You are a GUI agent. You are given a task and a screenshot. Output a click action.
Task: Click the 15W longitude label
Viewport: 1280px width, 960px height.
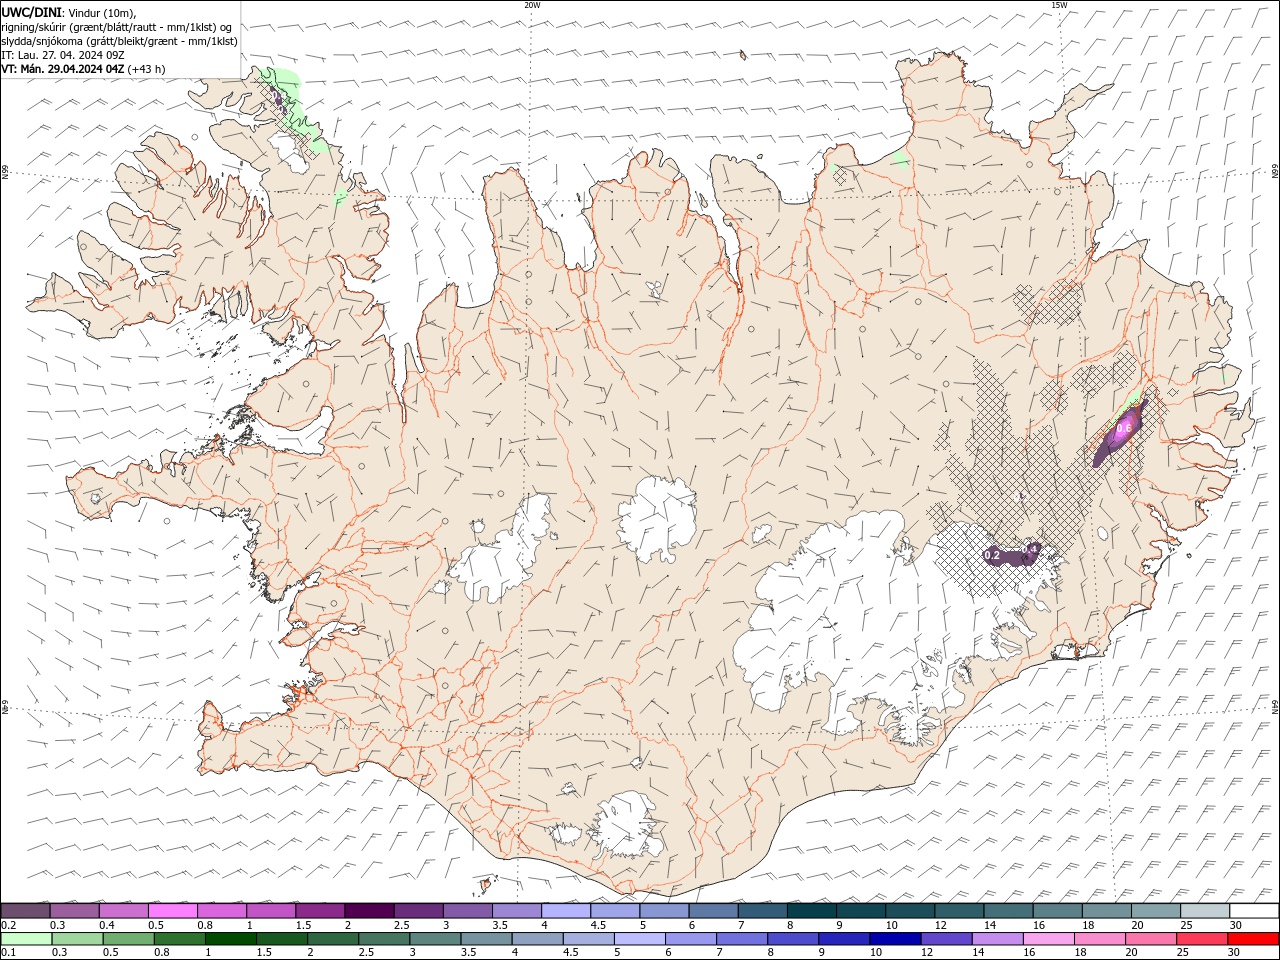(x=1059, y=5)
